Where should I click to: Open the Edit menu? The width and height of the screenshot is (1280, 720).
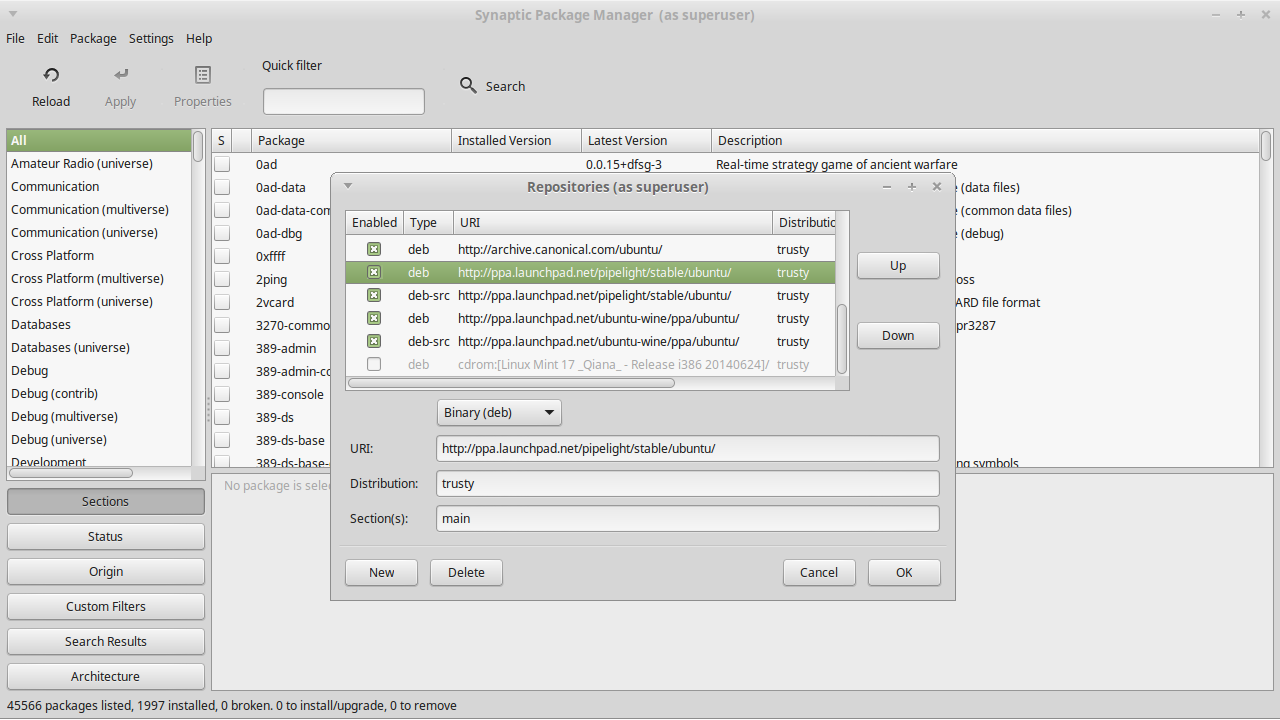(48, 38)
